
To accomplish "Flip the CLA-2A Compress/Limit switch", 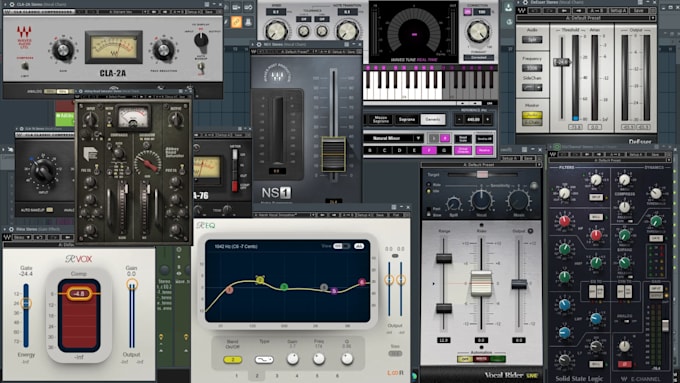I will coord(25,66).
